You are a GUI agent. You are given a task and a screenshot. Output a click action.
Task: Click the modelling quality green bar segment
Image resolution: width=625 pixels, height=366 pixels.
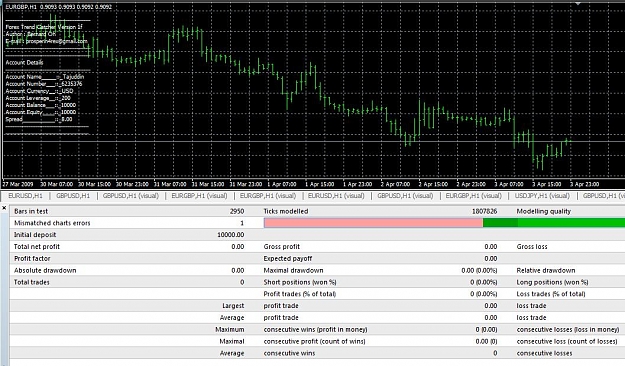click(x=554, y=223)
